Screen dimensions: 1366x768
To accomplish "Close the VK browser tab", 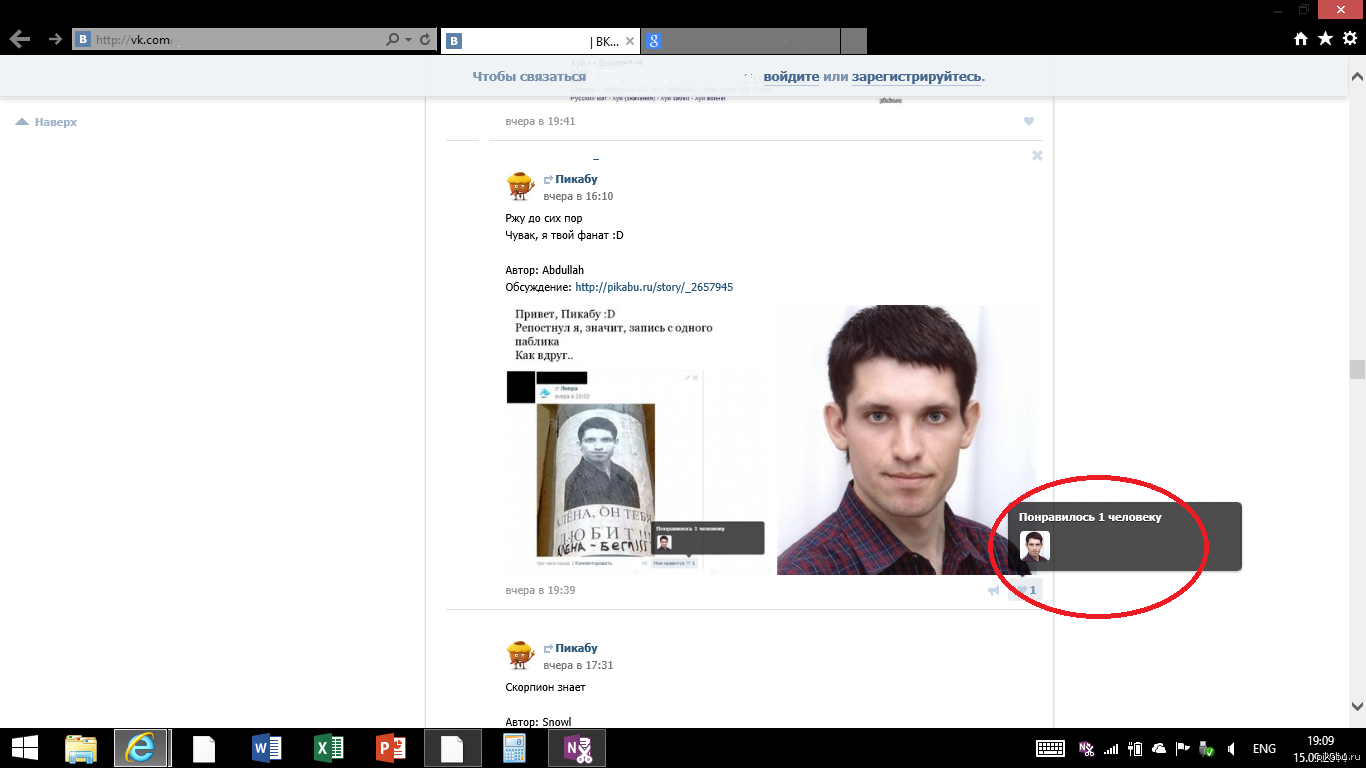I will tap(629, 41).
